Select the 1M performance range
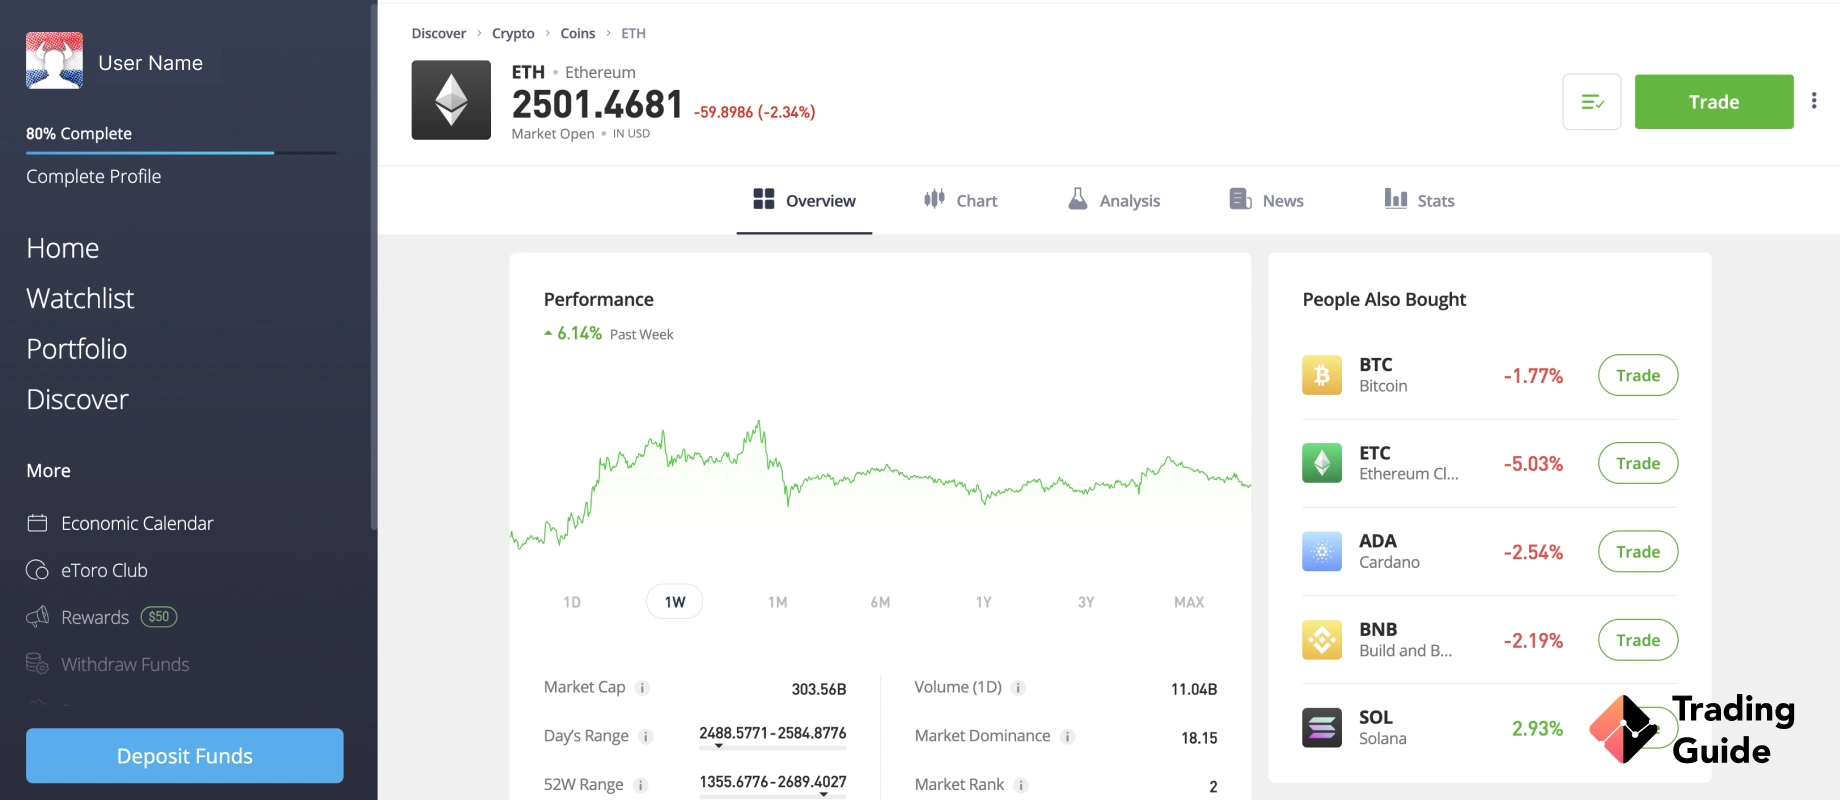This screenshot has width=1840, height=800. click(x=778, y=602)
